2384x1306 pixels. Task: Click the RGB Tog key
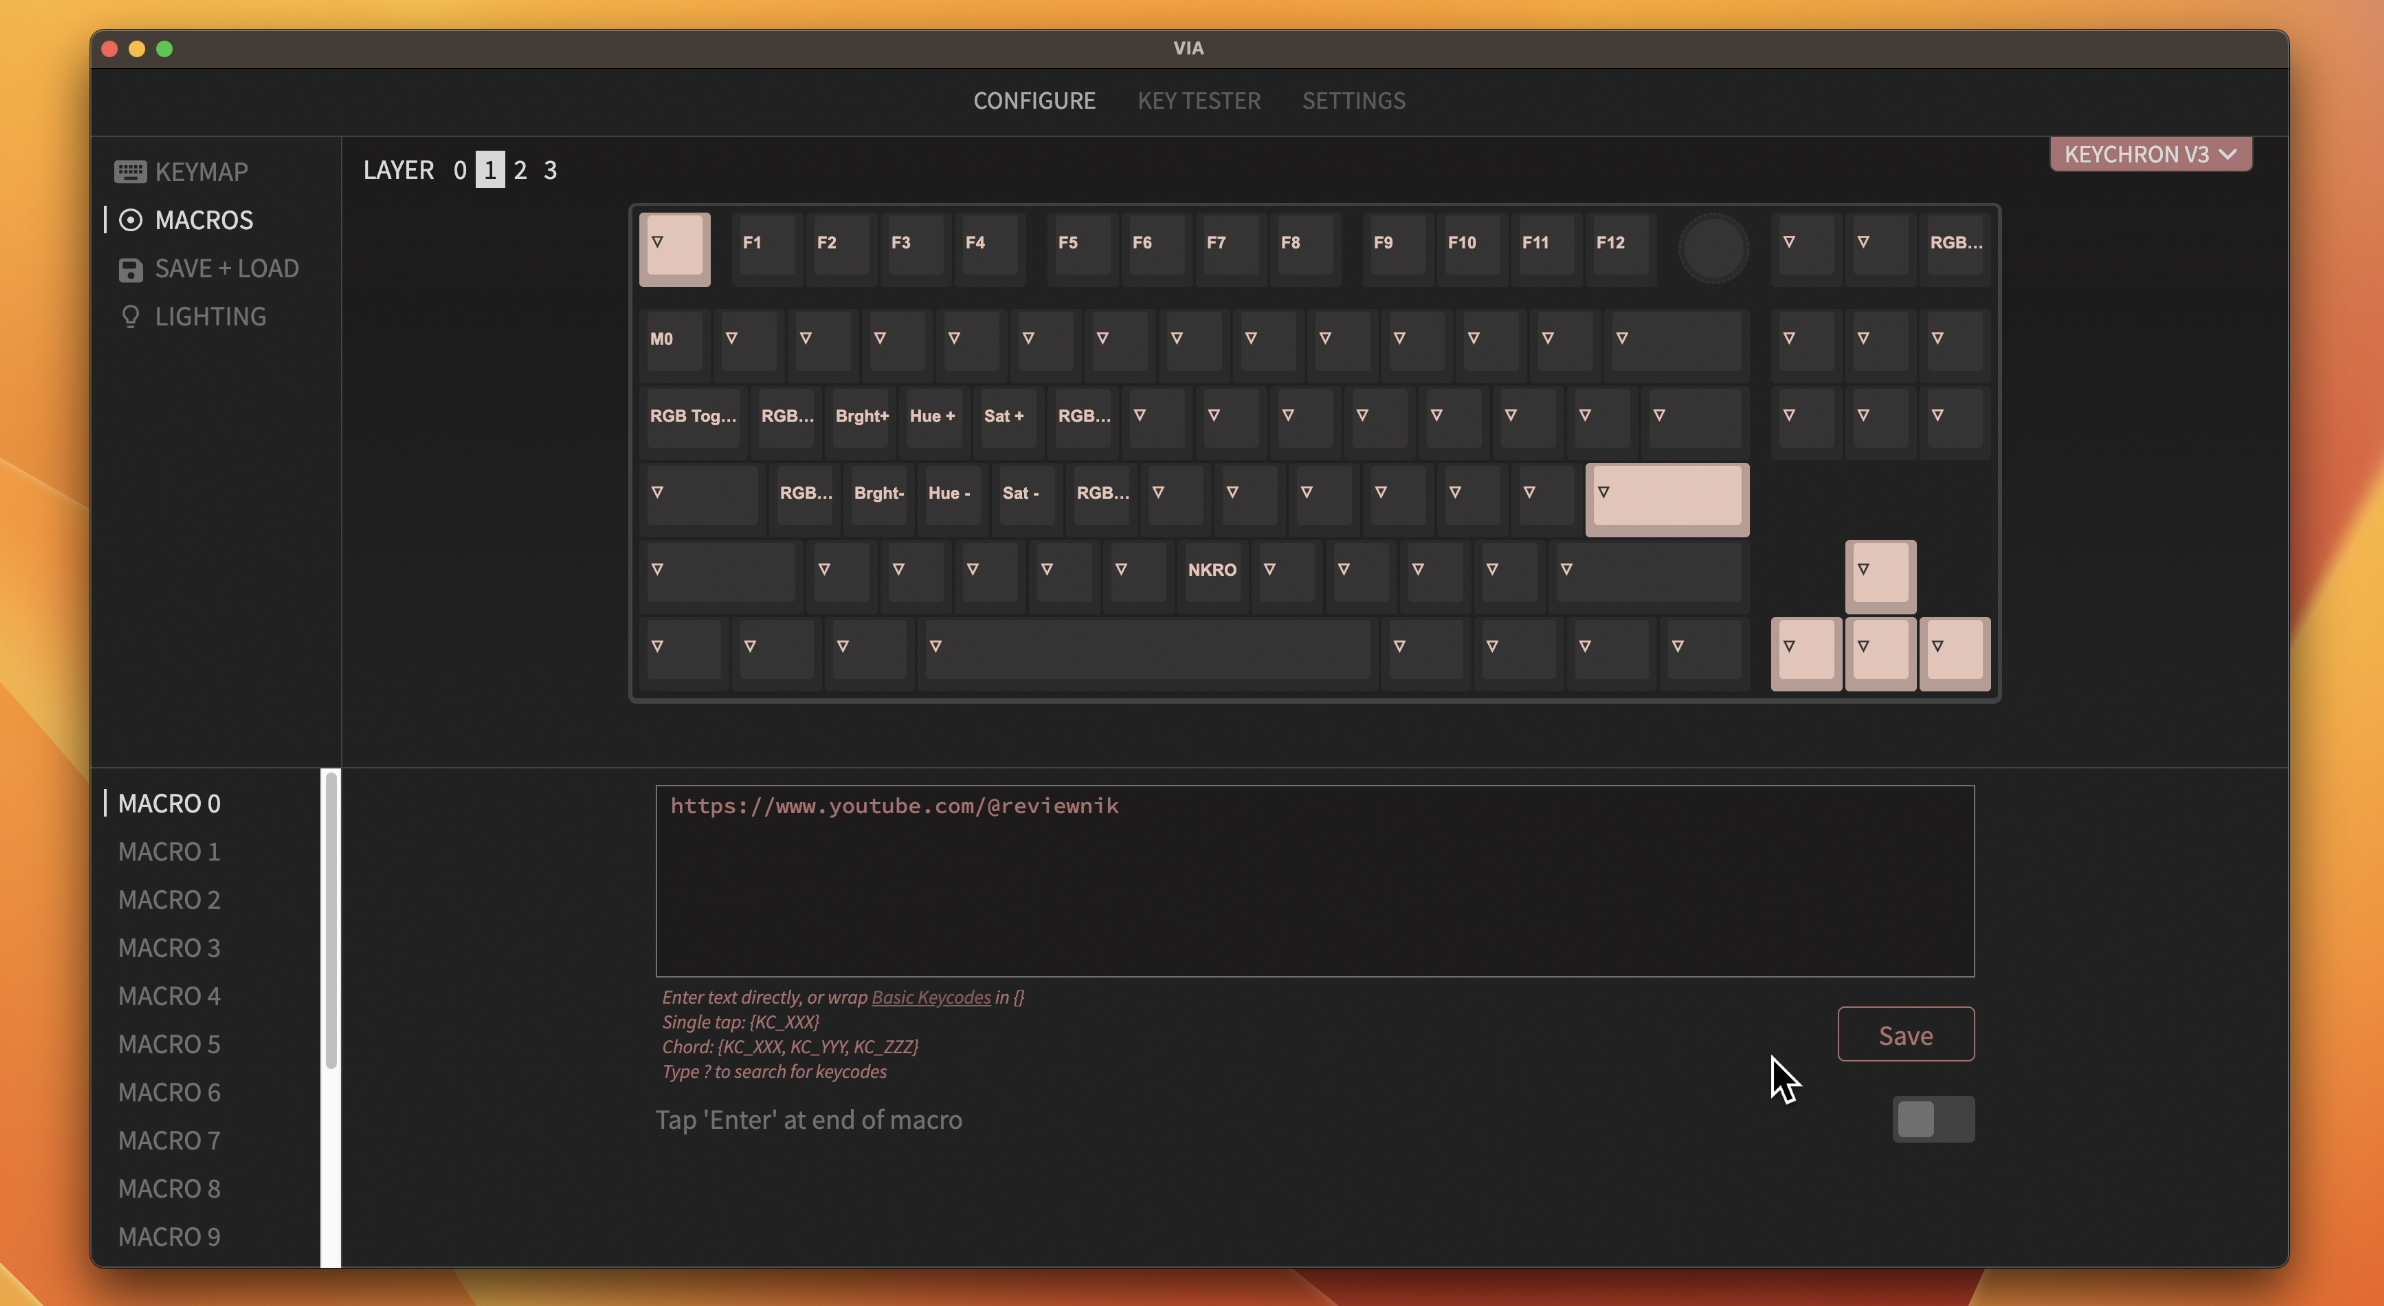point(693,416)
